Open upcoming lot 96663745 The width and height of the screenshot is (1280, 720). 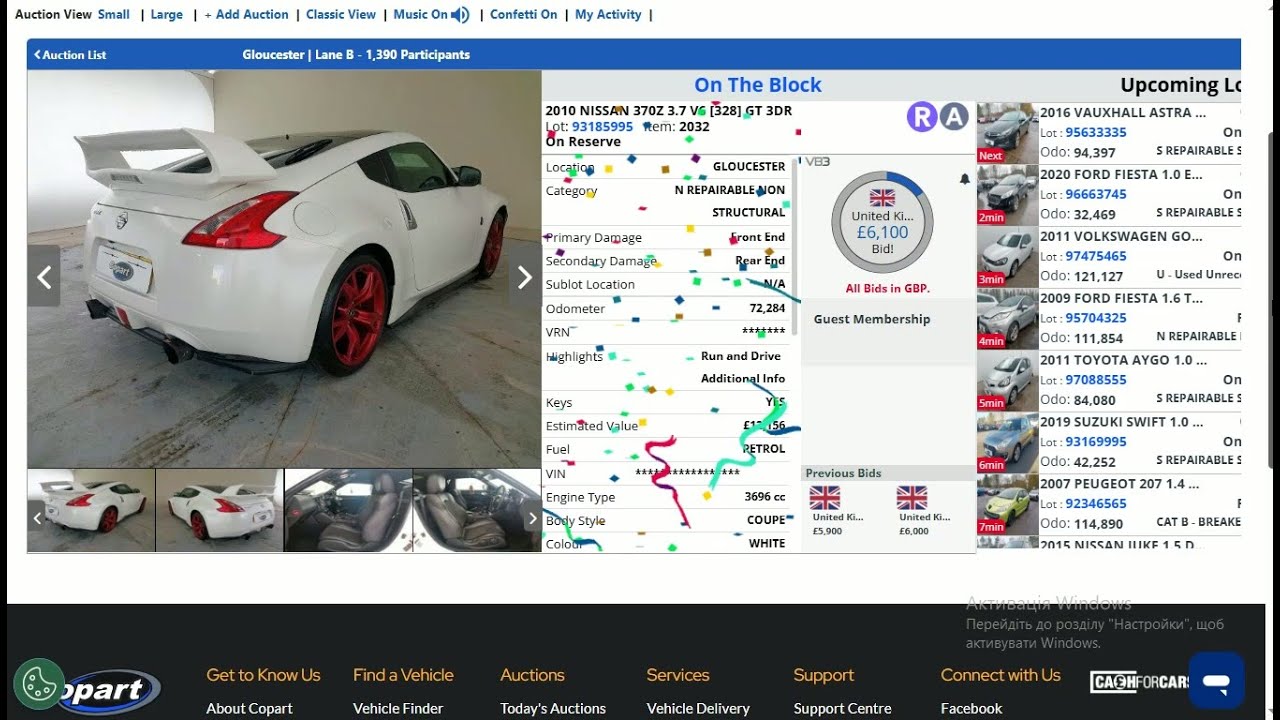1096,194
